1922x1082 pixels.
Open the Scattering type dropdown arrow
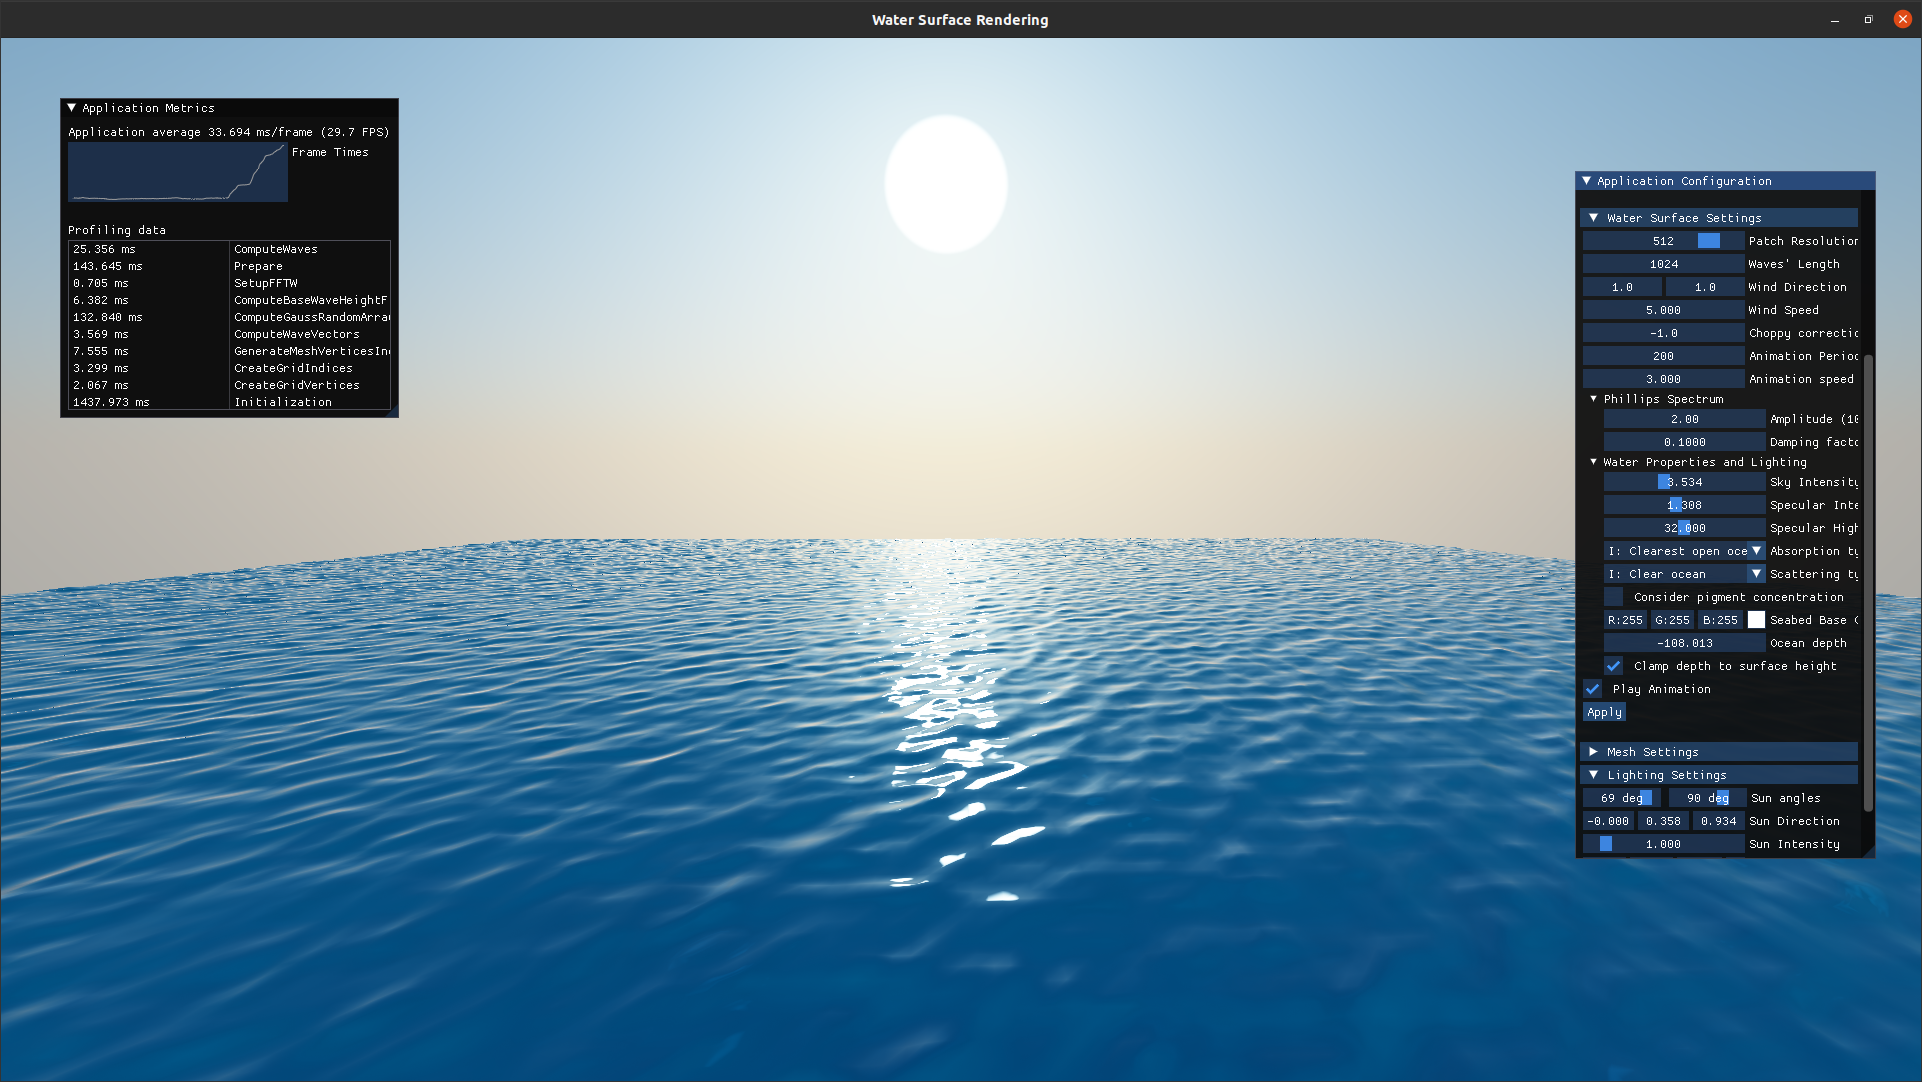coord(1756,574)
